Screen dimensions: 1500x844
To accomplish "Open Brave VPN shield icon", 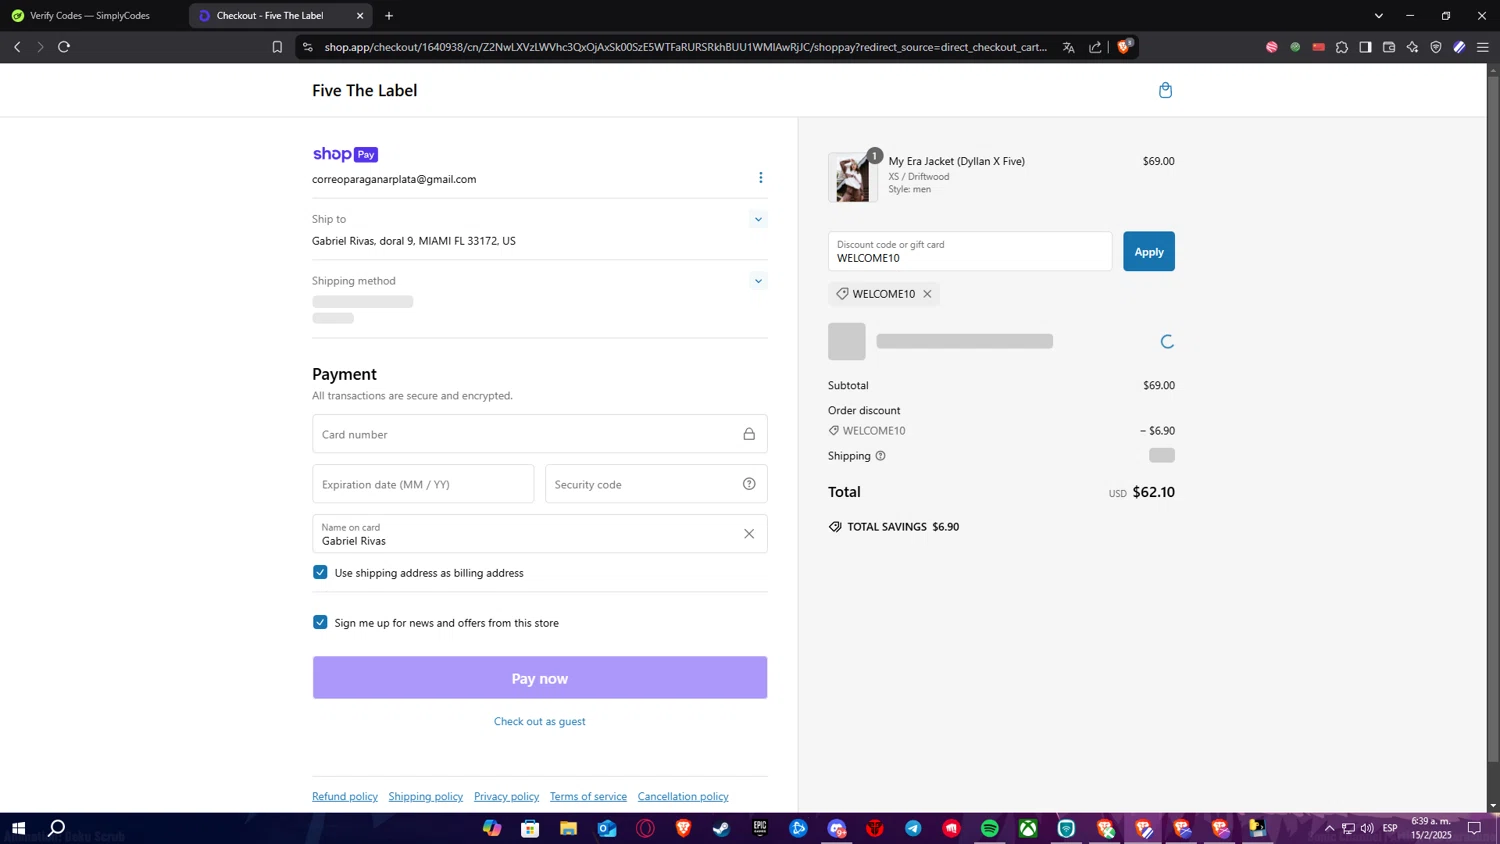I will click(1436, 47).
